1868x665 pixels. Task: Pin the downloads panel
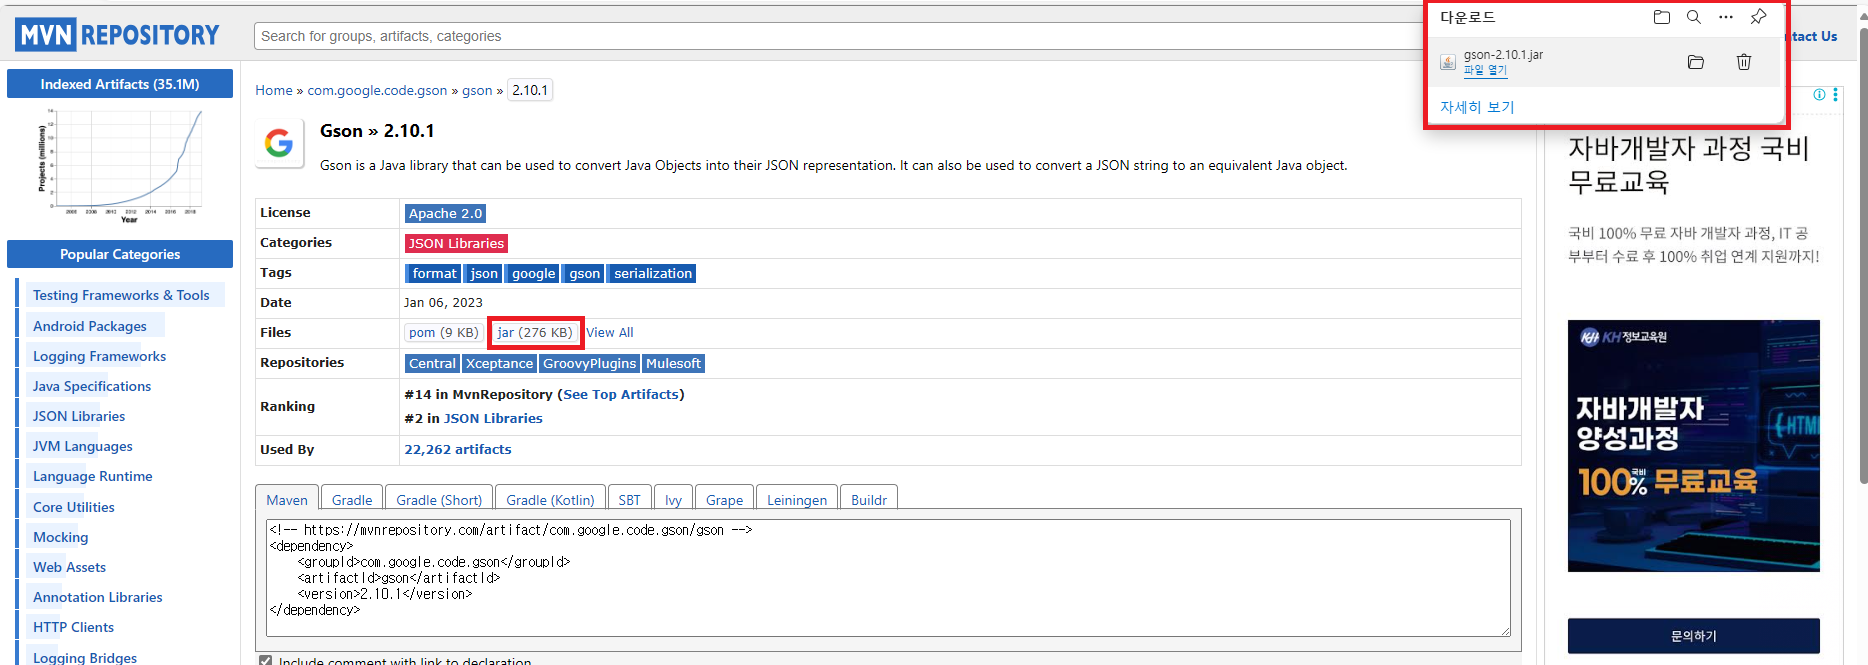coord(1758,17)
